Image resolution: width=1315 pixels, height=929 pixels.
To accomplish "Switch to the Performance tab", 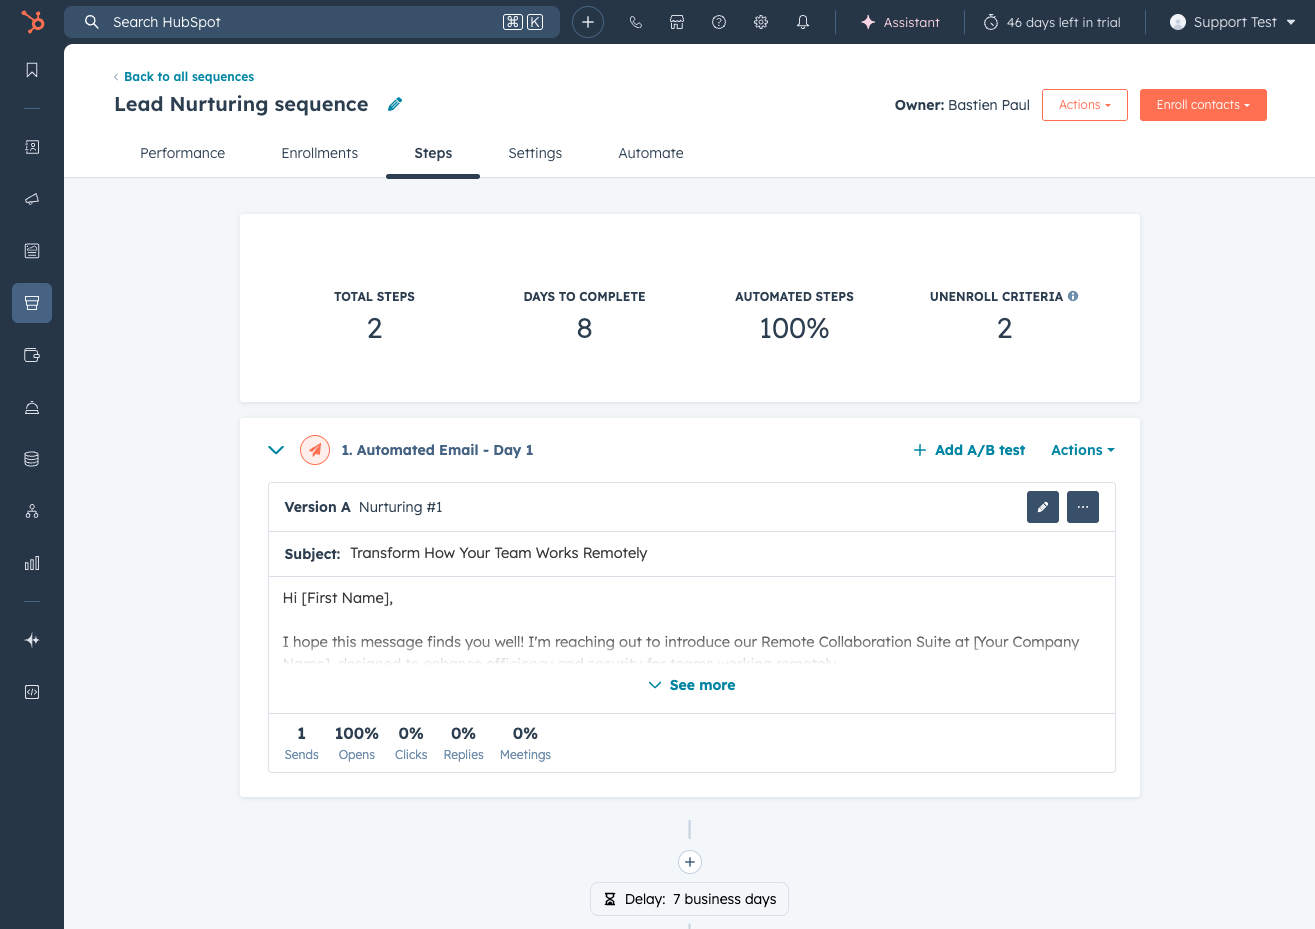I will (x=183, y=153).
